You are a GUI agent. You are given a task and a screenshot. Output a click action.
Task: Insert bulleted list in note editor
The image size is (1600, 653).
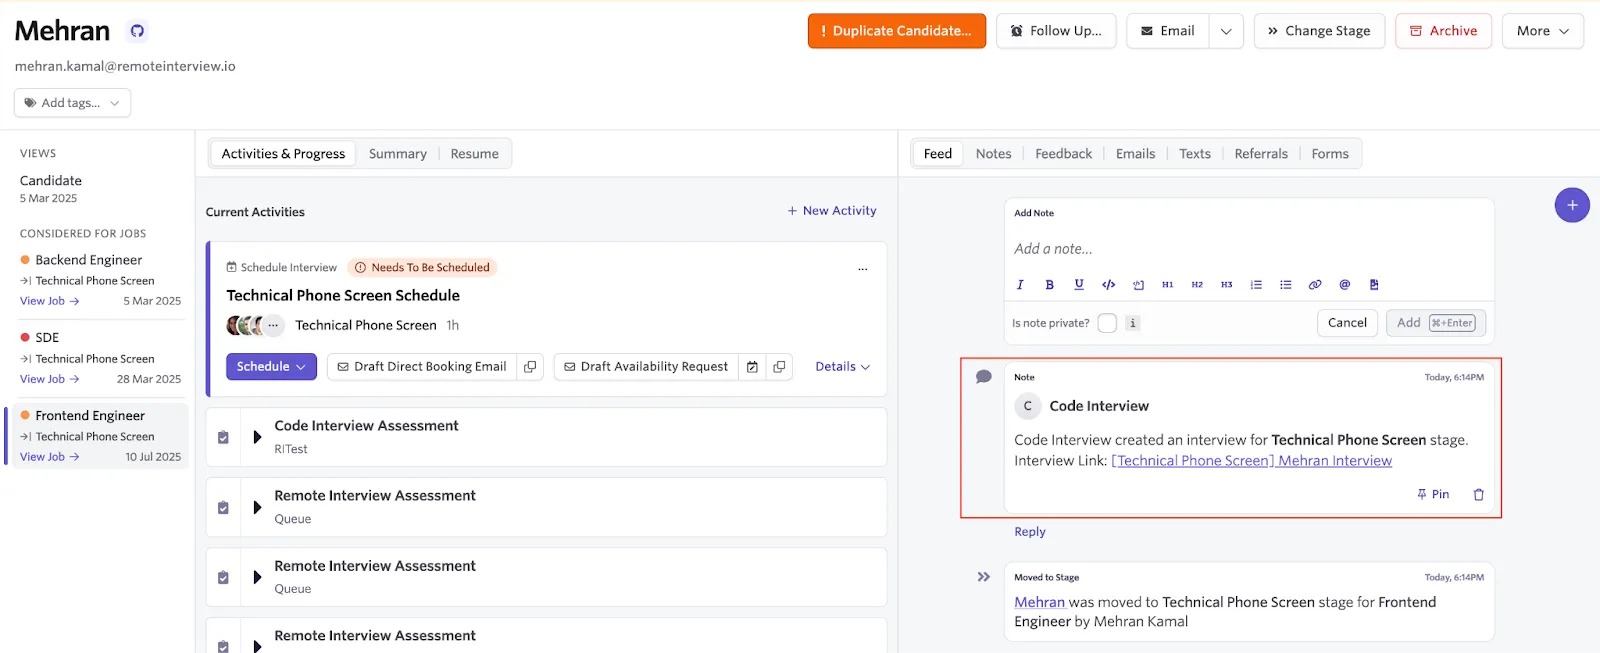pos(1286,285)
